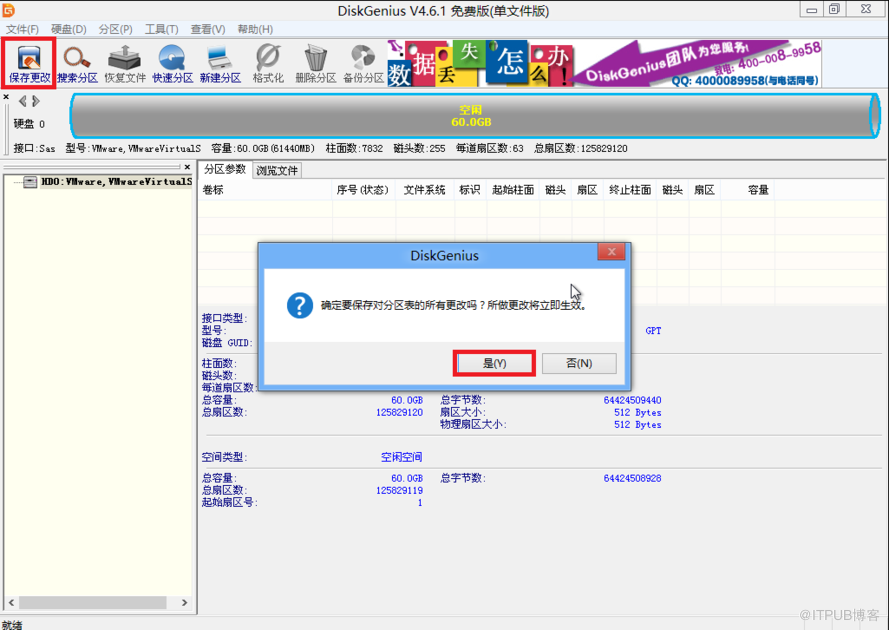Decline with the 否(N) button
Image resolution: width=889 pixels, height=630 pixels.
pyautogui.click(x=579, y=363)
